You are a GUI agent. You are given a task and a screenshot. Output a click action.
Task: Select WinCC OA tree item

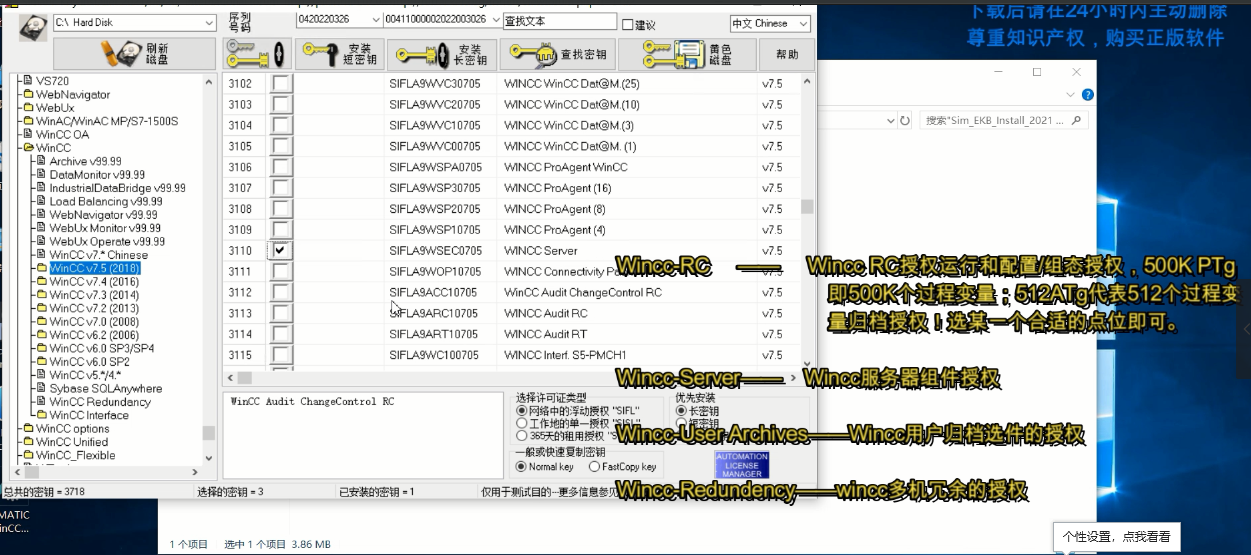63,134
